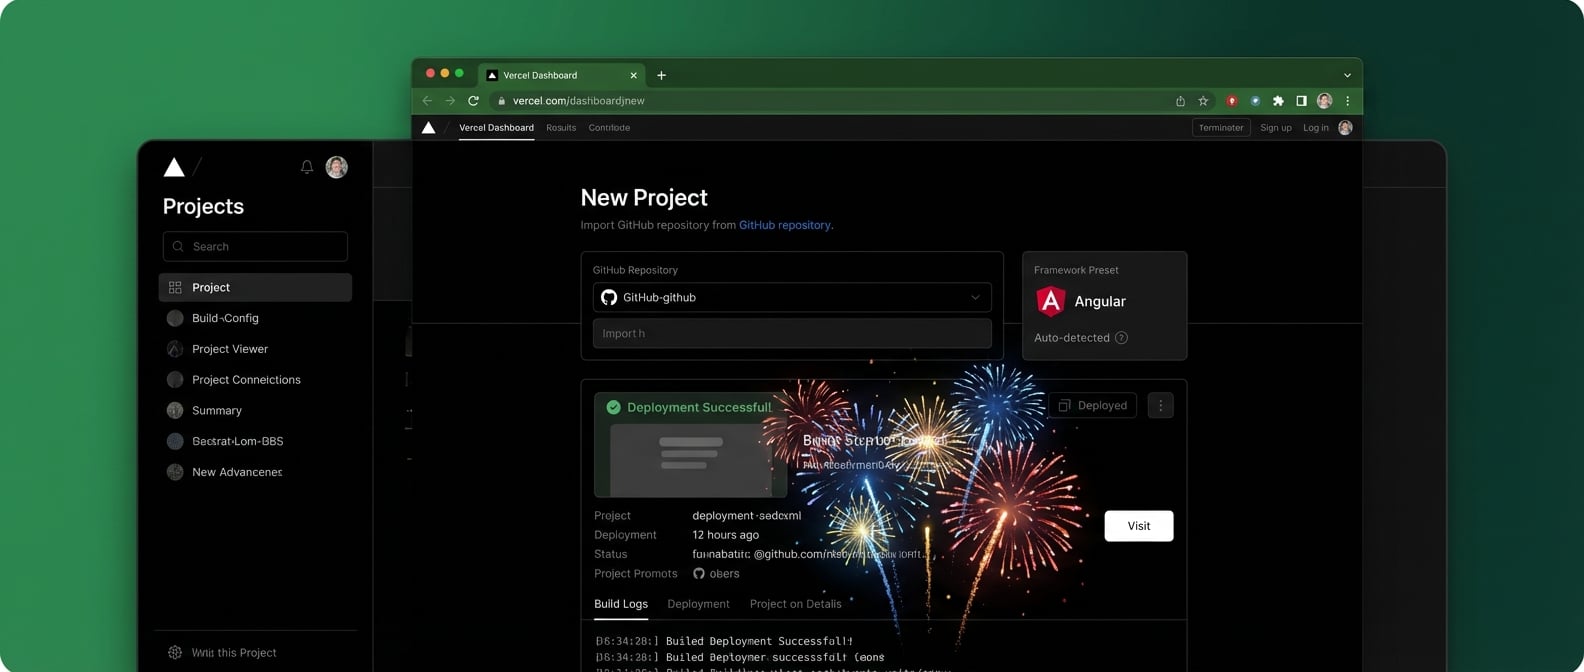Select the Build Logs tab
Viewport: 1584px width, 672px height.
pos(621,604)
